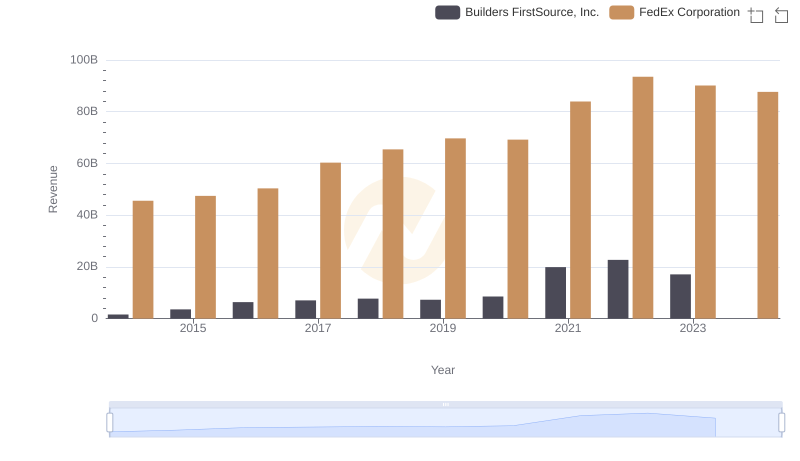Click the Year axis title
Viewport: 800px width, 461px height.
(443, 370)
